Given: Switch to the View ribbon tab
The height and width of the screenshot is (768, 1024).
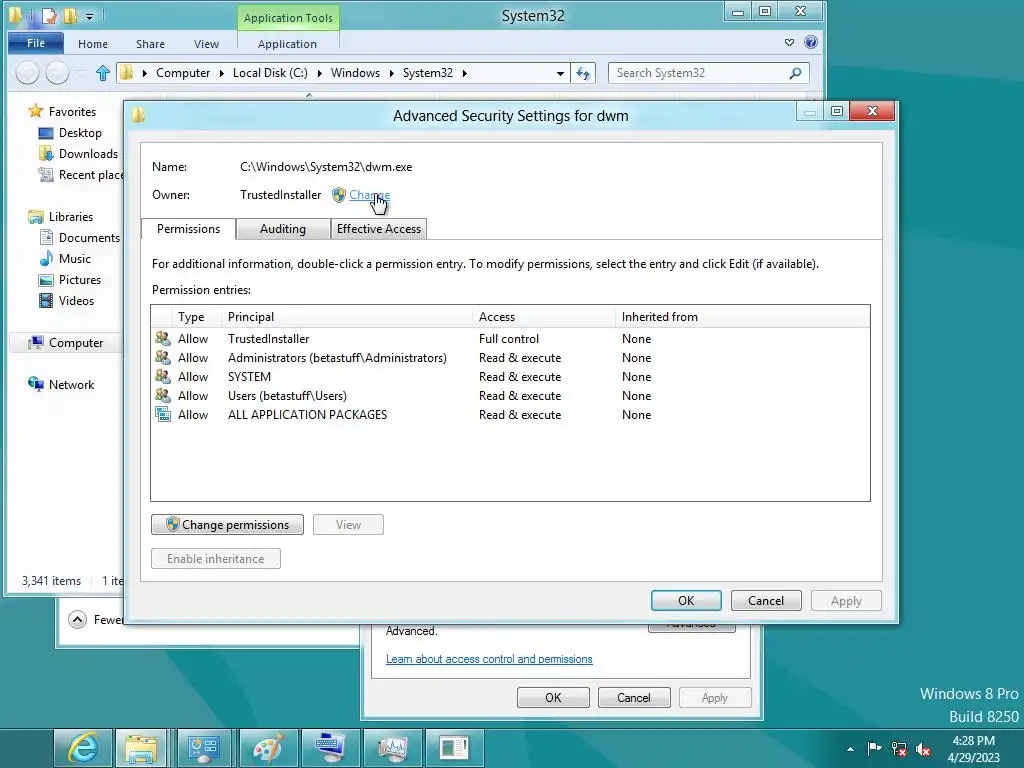Looking at the screenshot, I should click(x=206, y=44).
